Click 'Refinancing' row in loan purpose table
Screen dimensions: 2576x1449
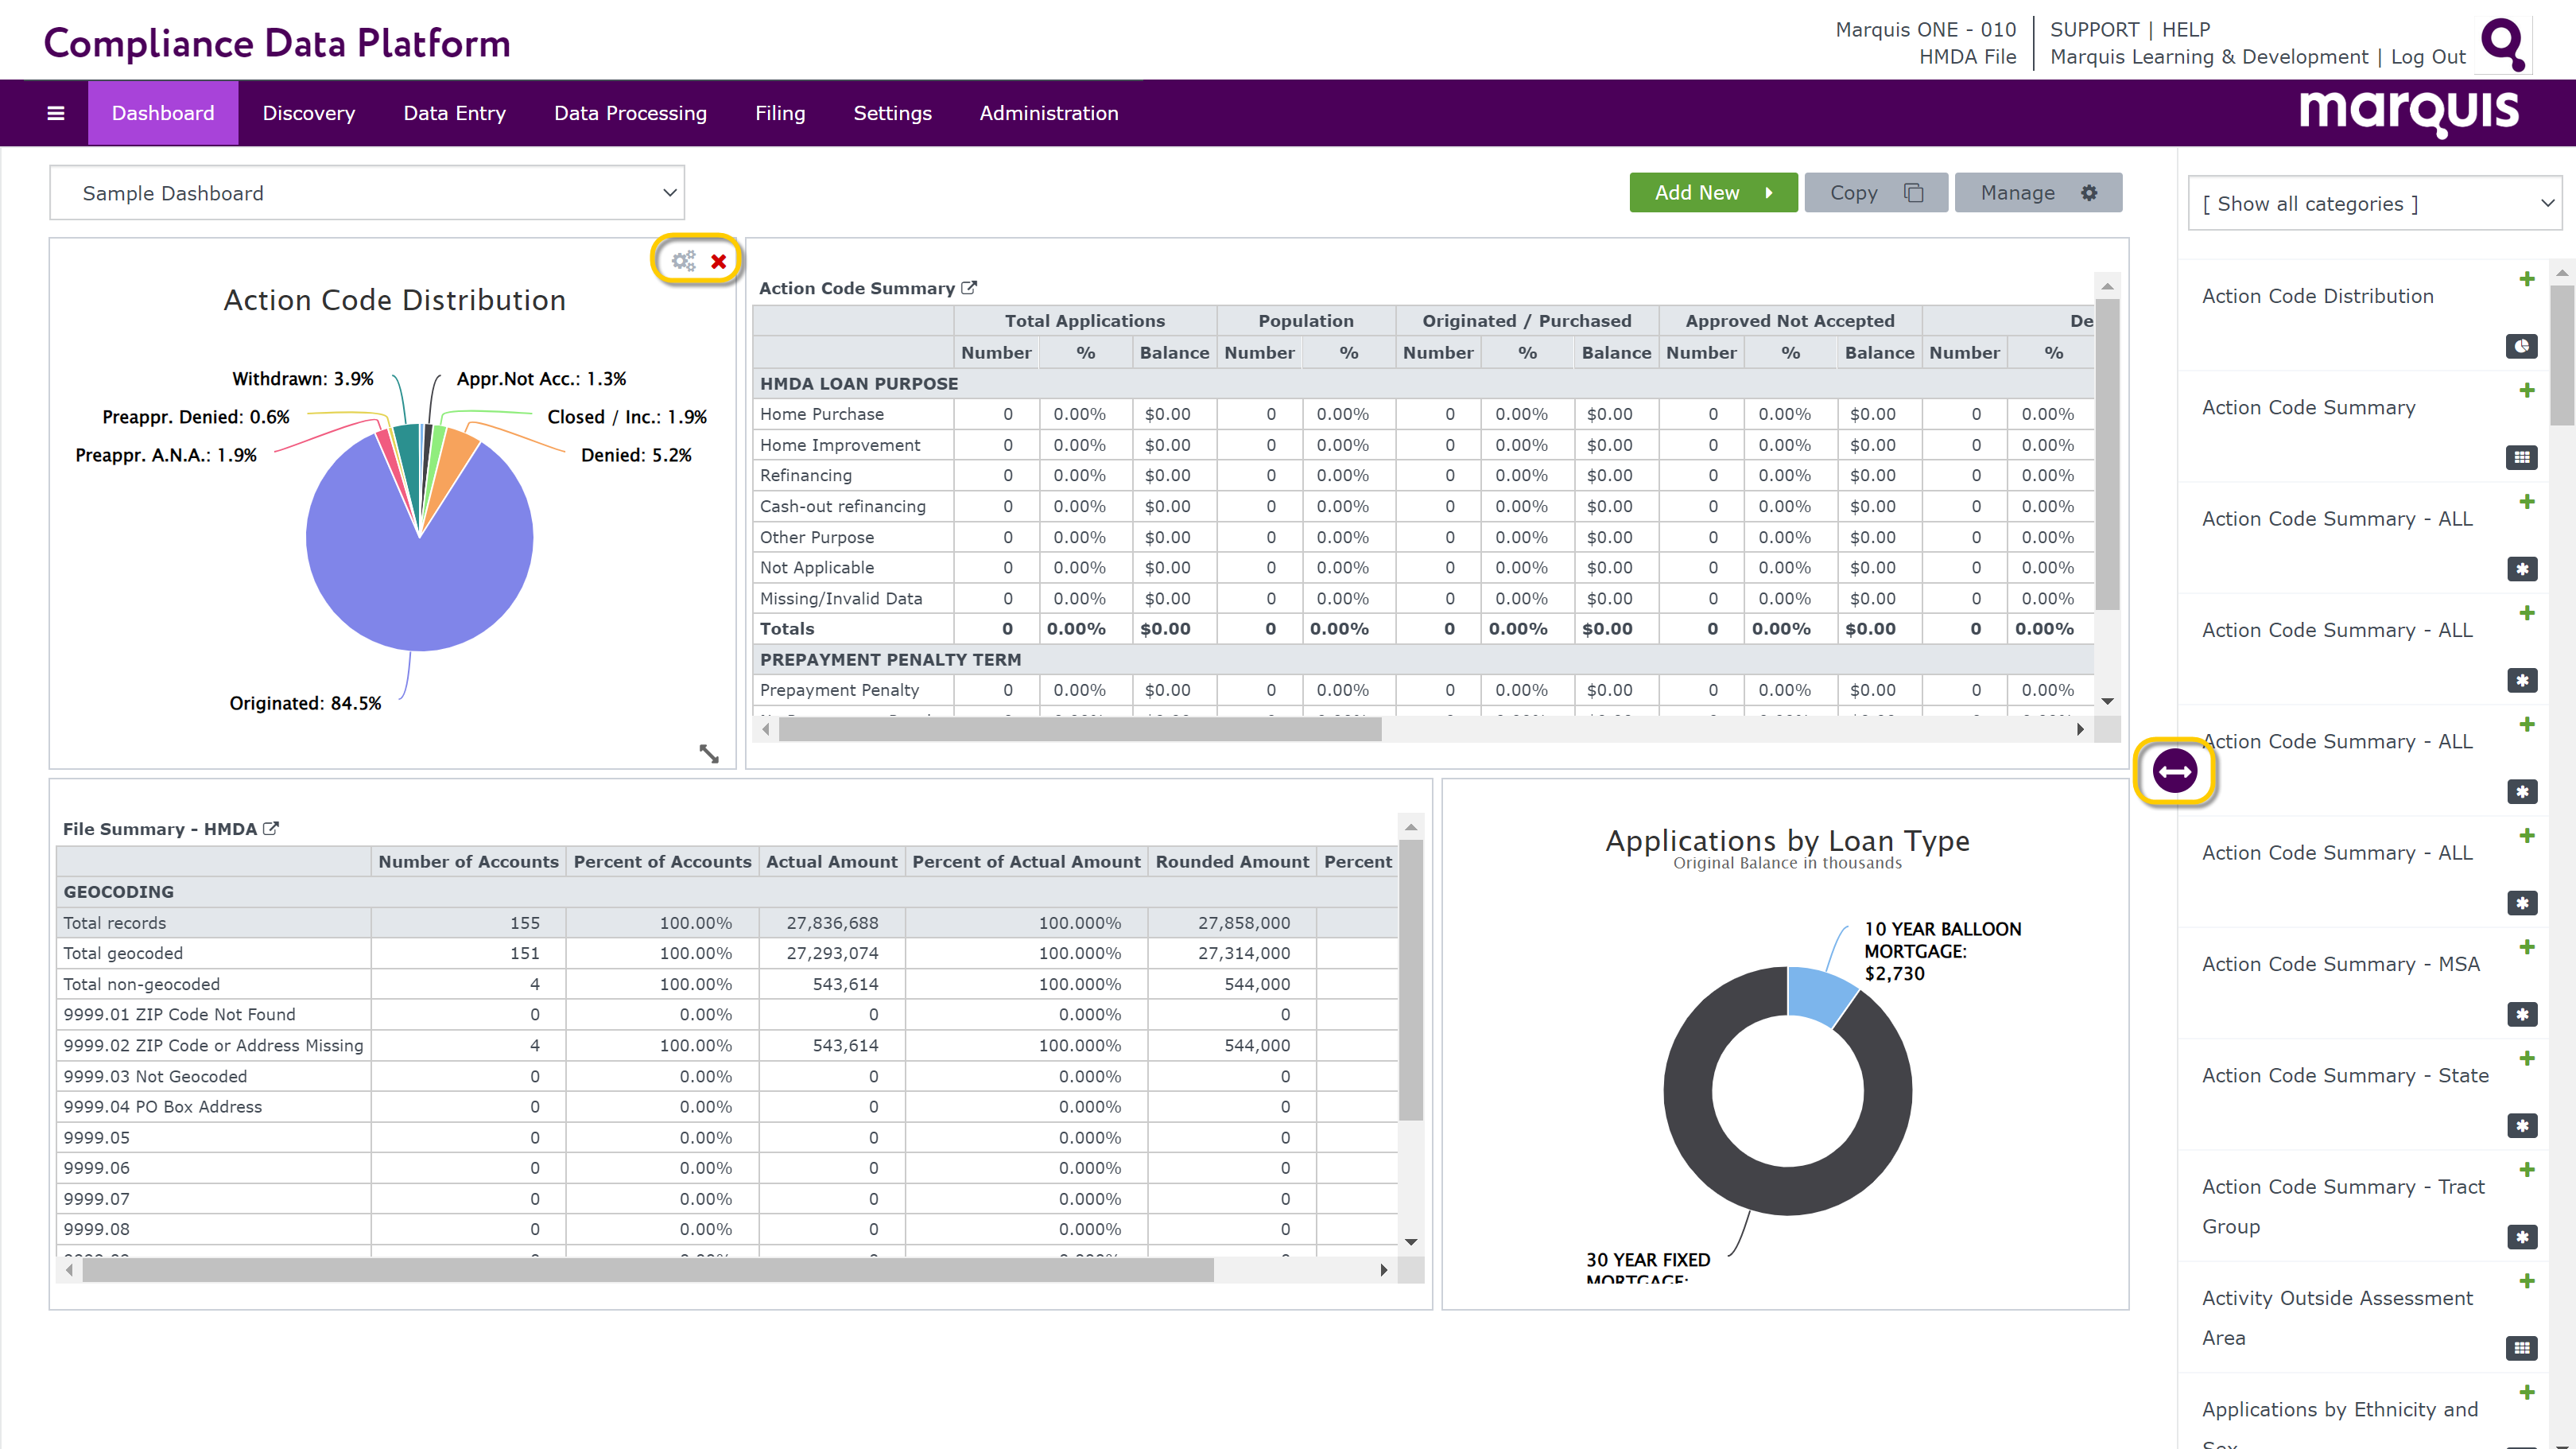coord(806,475)
